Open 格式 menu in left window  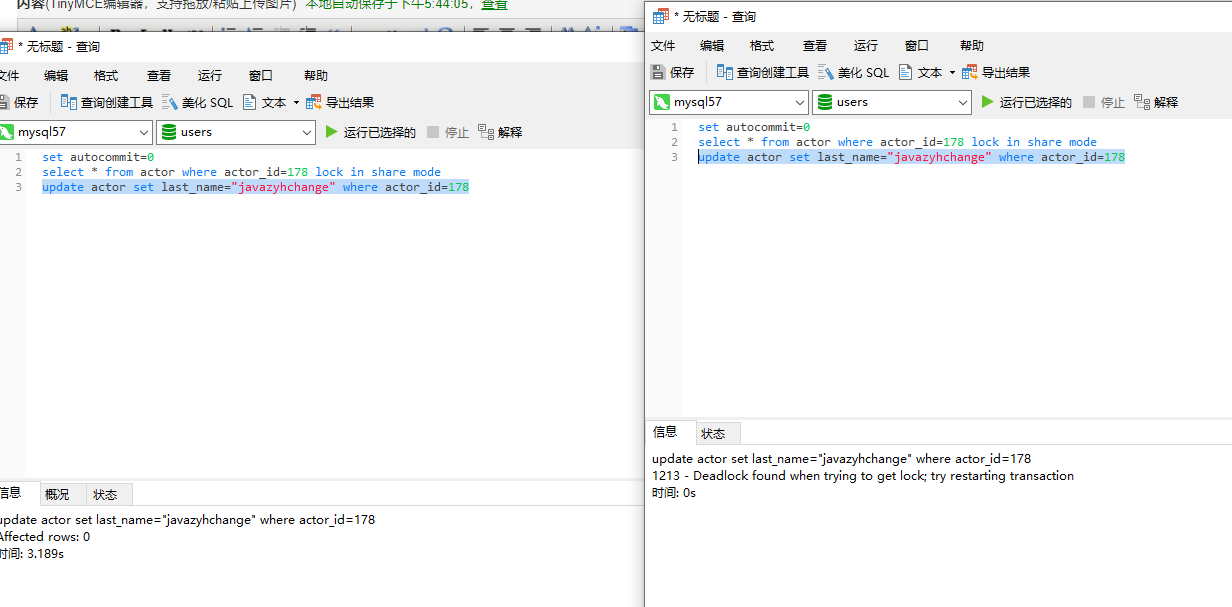click(106, 75)
